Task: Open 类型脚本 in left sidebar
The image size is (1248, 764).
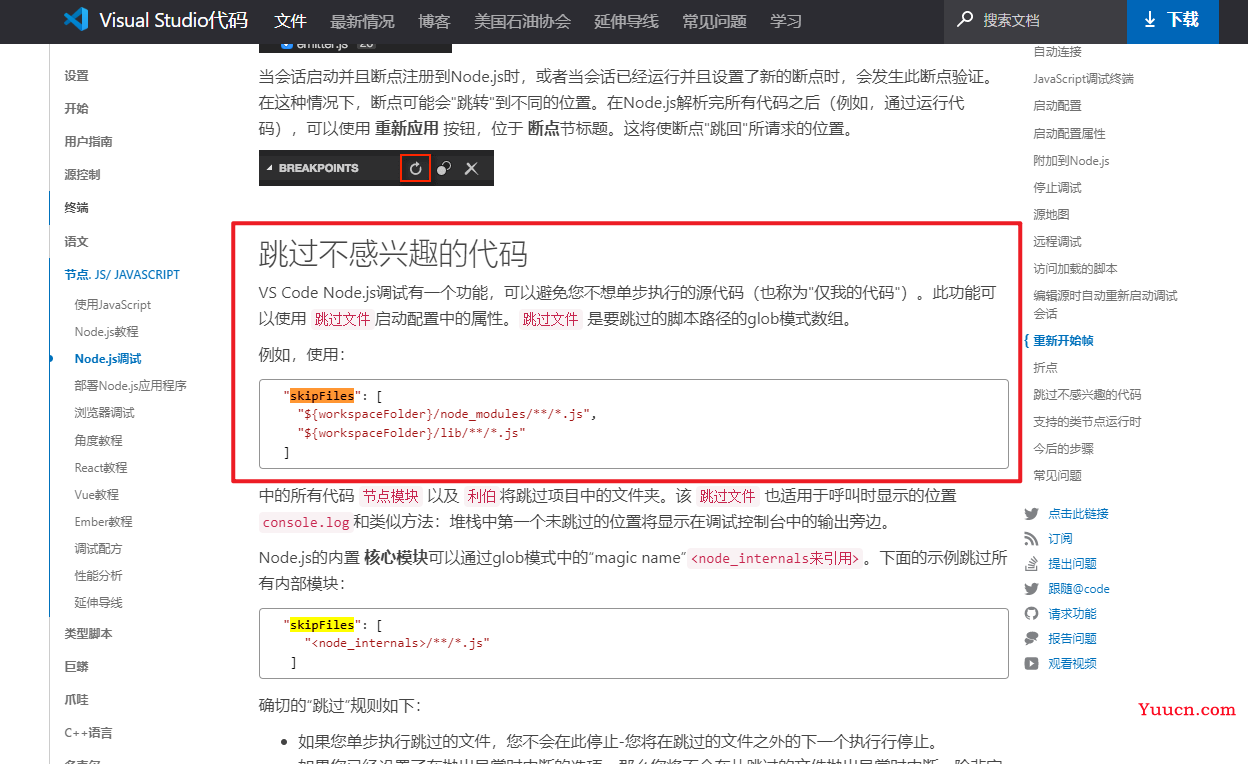Action: (x=88, y=633)
